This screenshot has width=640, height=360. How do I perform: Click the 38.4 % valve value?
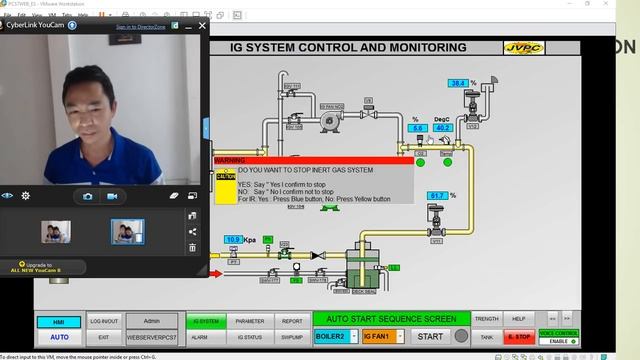(x=458, y=83)
